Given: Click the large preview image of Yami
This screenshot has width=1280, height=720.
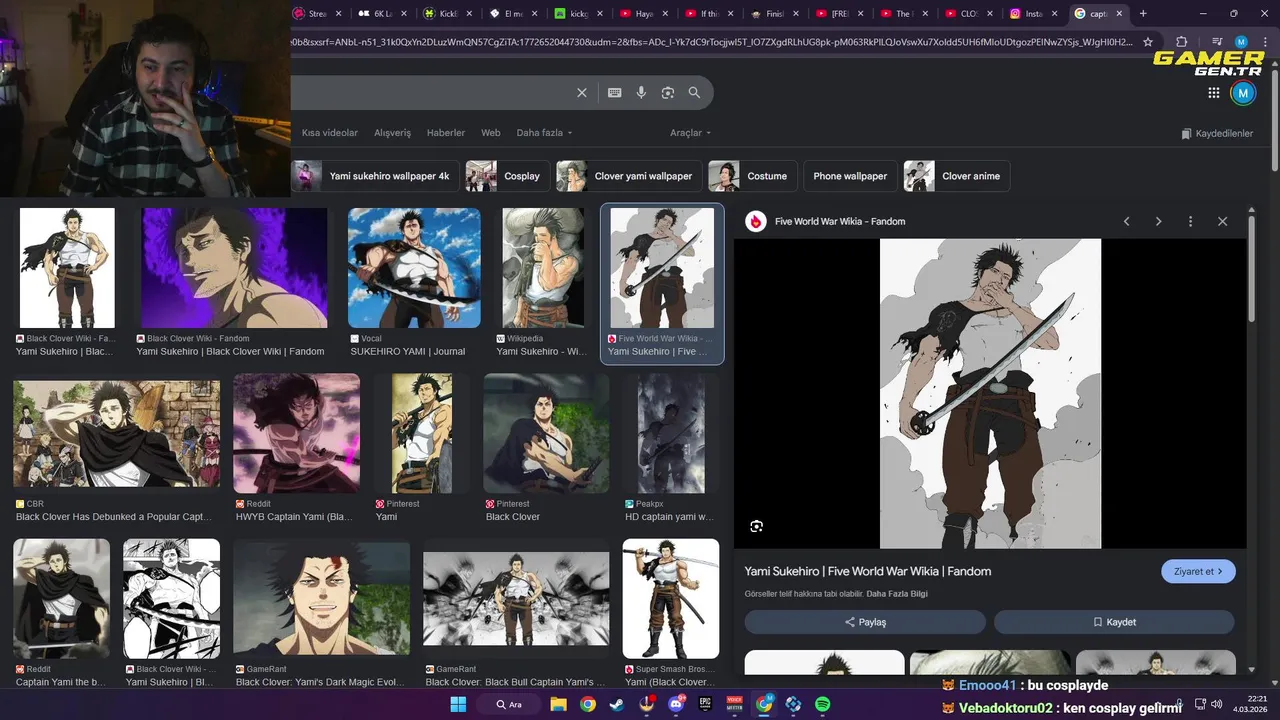Looking at the screenshot, I should tap(990, 393).
